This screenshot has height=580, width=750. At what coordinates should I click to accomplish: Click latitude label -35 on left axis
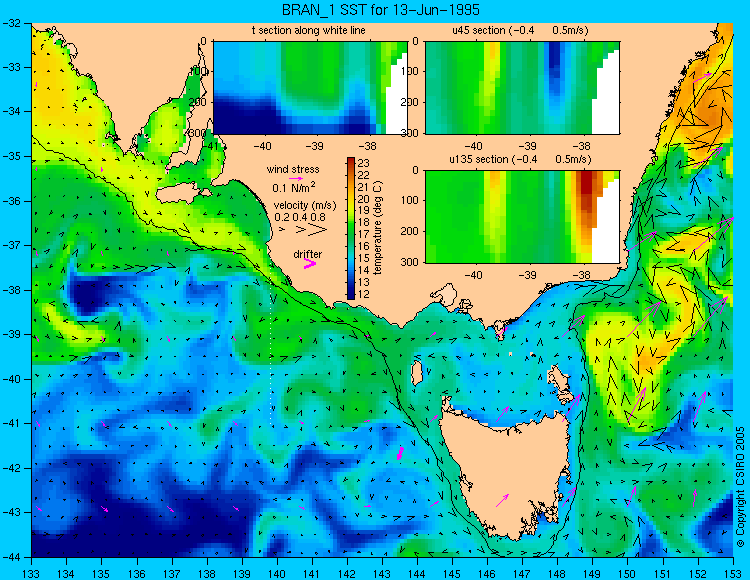click(x=11, y=156)
